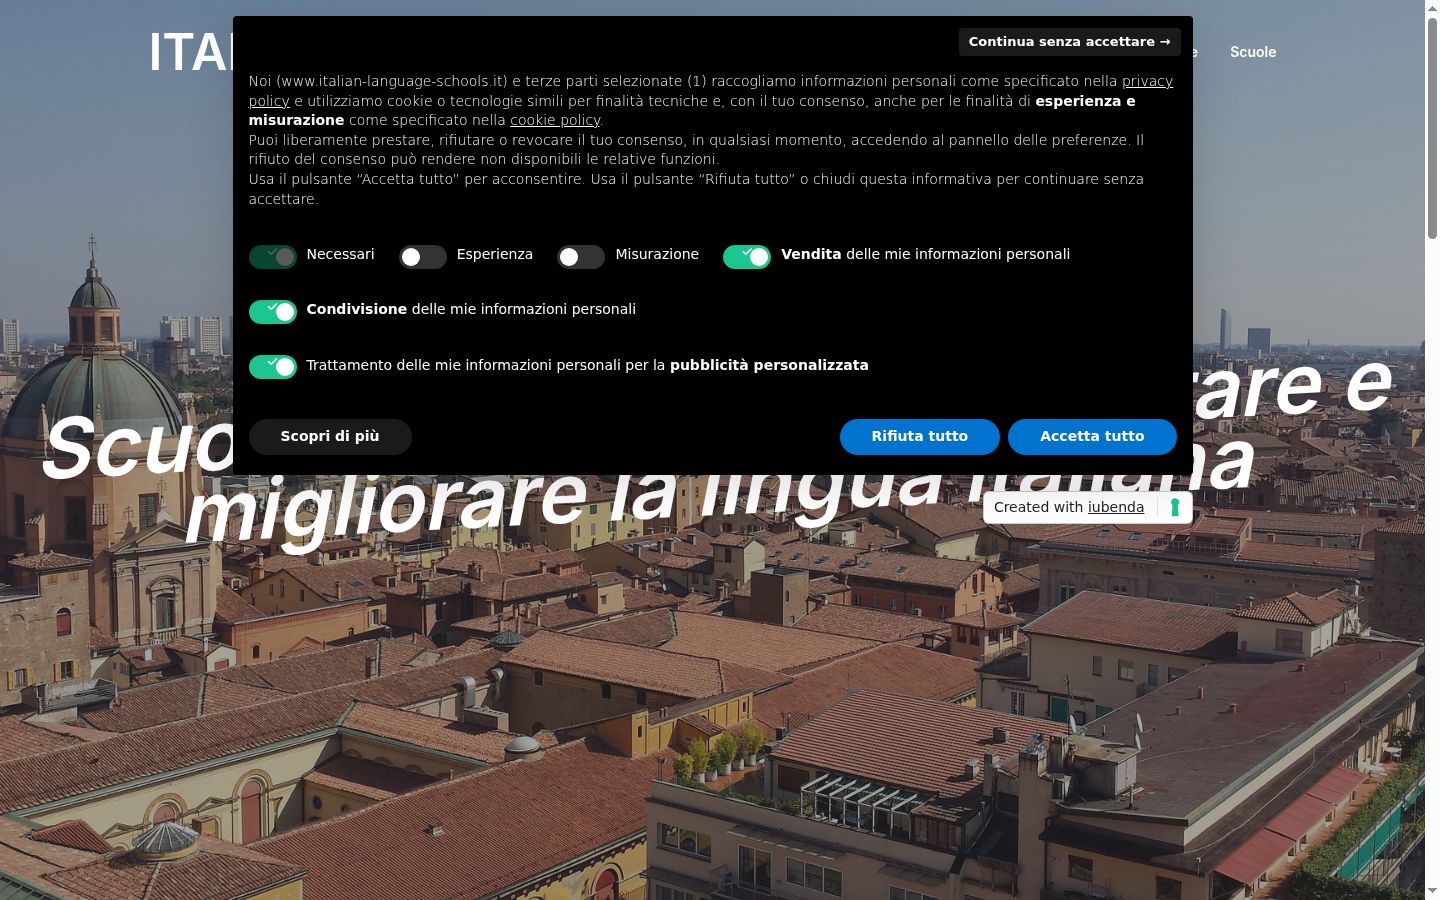Click the Created with iubenda badge
Screen dimensions: 1440x900
(x=1088, y=507)
